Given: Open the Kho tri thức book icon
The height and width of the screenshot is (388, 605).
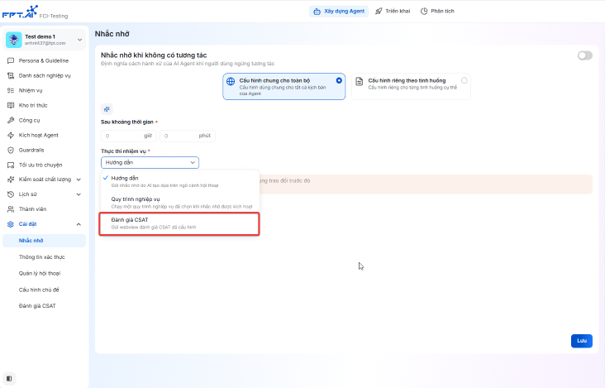Looking at the screenshot, I should [x=10, y=105].
